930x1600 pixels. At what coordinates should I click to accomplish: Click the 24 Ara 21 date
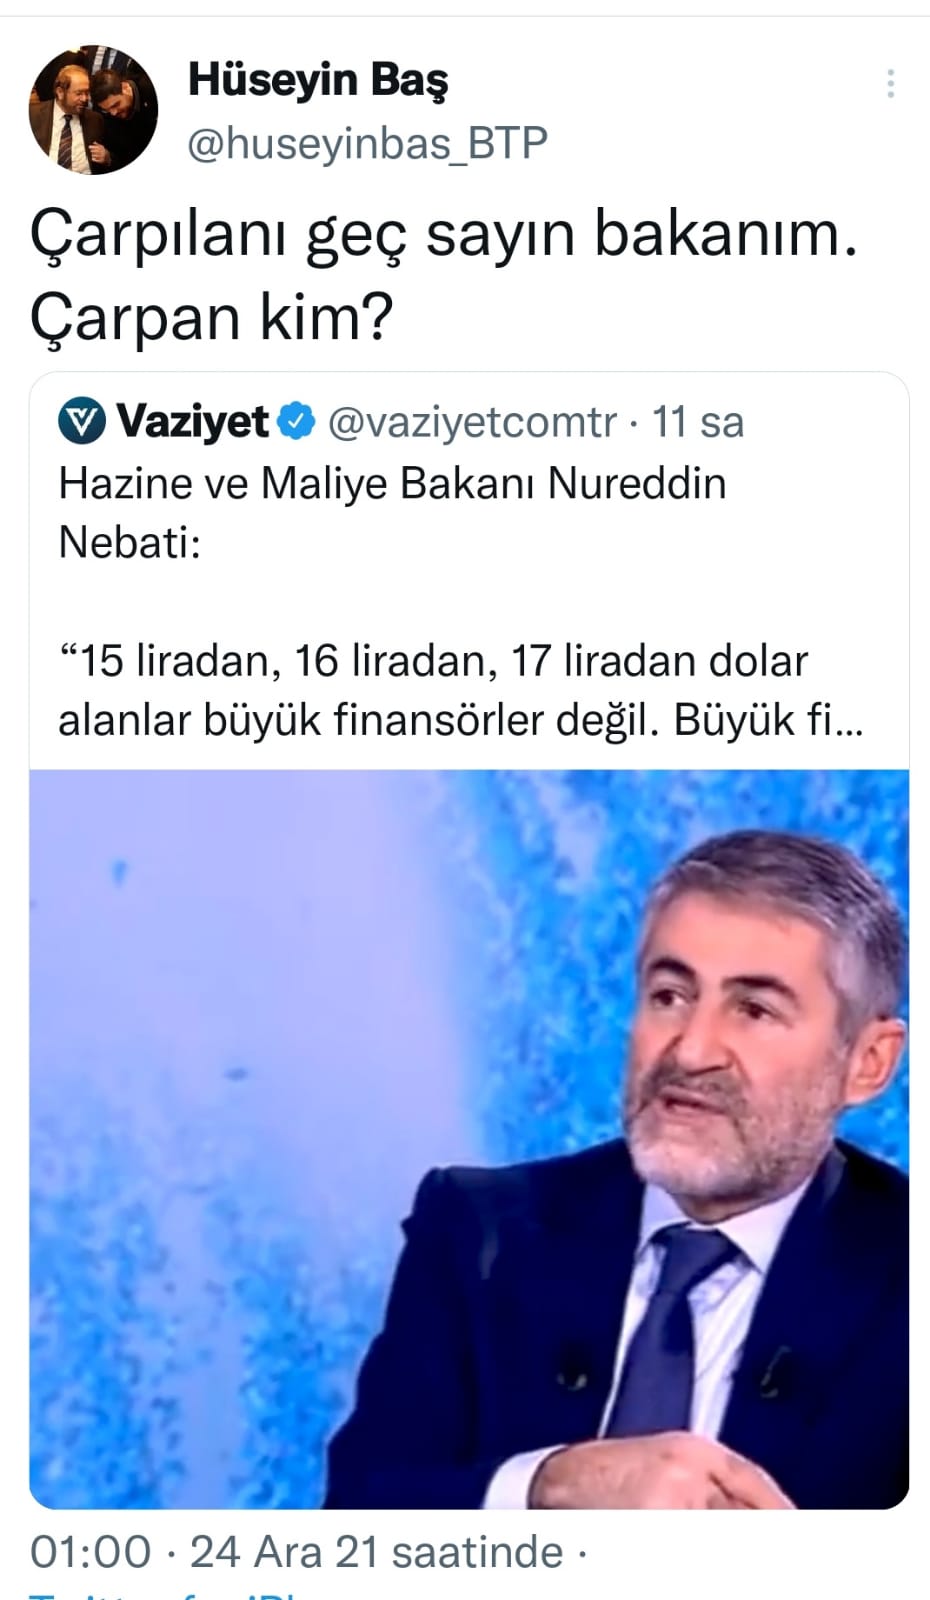coord(286,1553)
